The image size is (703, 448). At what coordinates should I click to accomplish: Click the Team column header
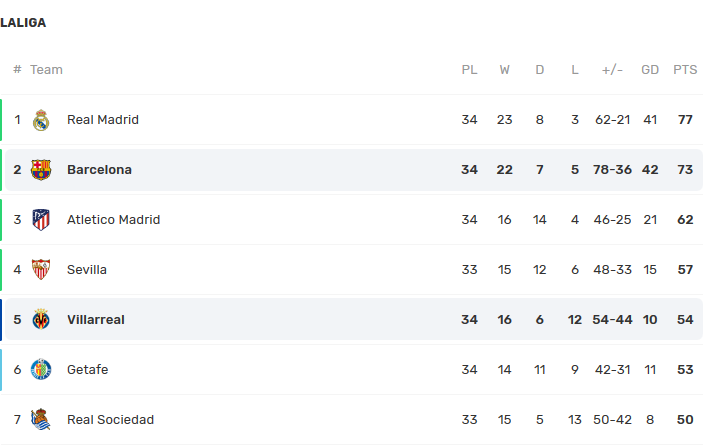click(x=46, y=70)
